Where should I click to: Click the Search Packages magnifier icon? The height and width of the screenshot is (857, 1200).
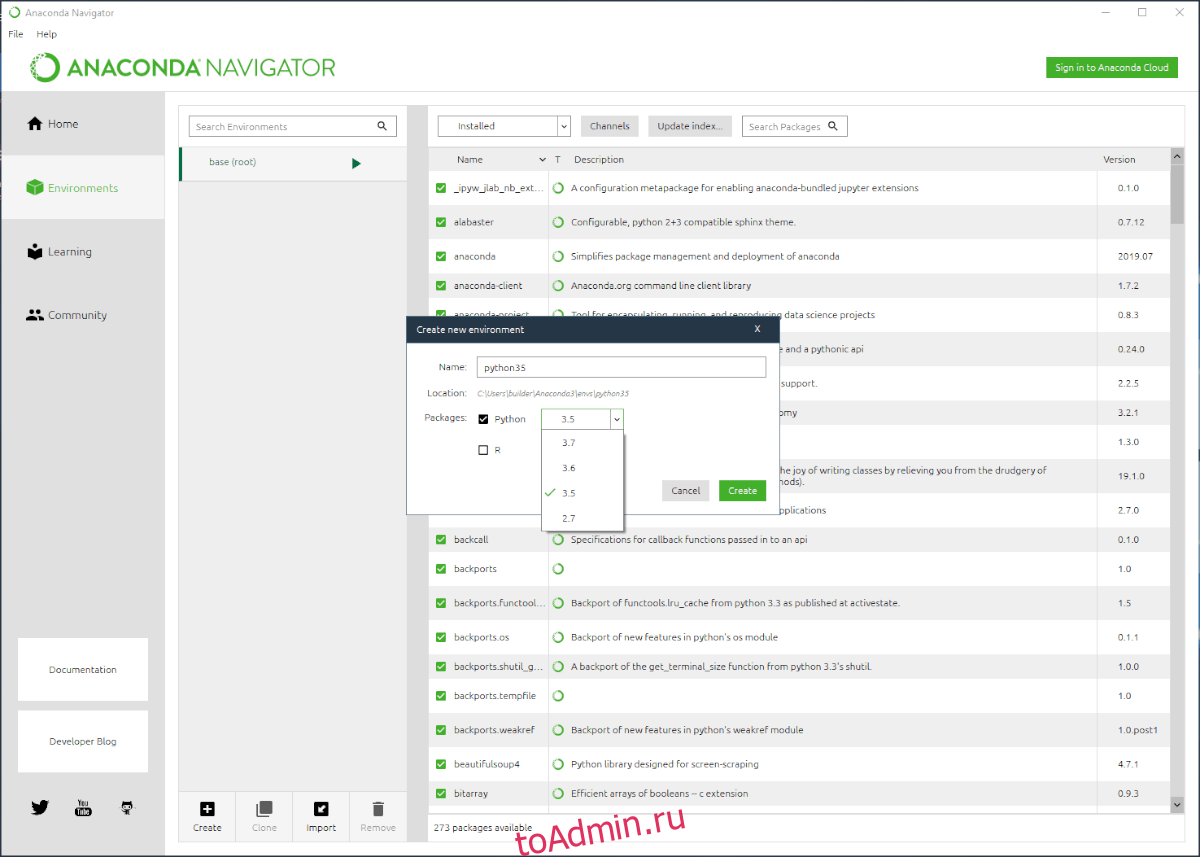point(833,126)
